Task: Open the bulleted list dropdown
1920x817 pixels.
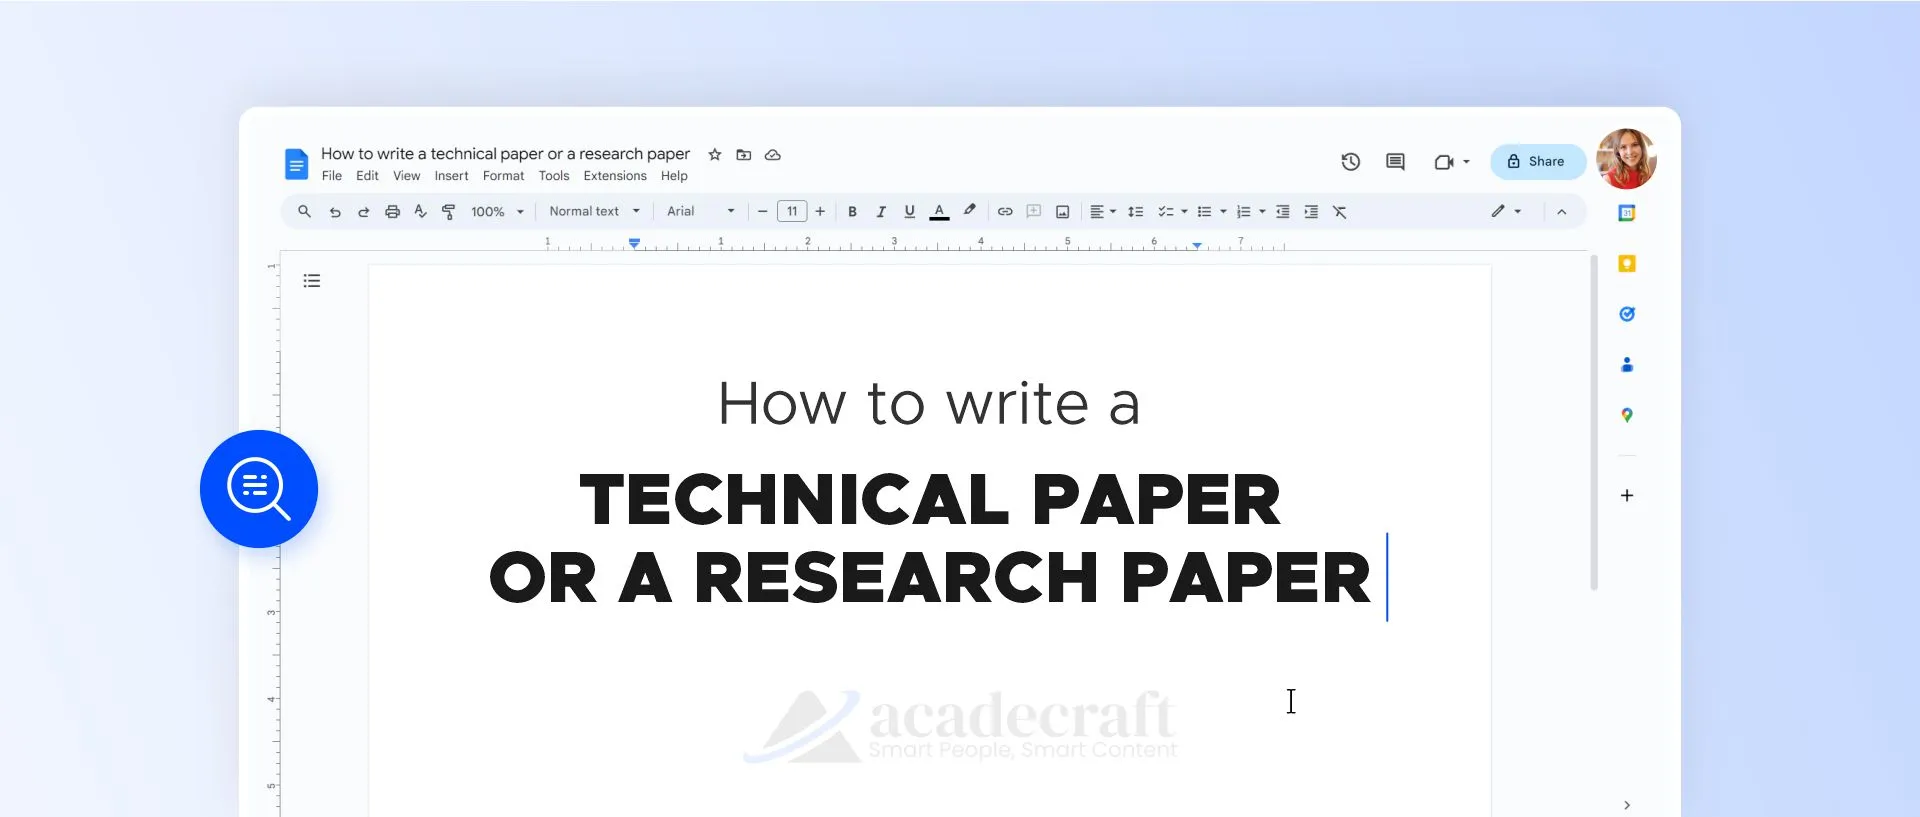Action: [x=1212, y=212]
